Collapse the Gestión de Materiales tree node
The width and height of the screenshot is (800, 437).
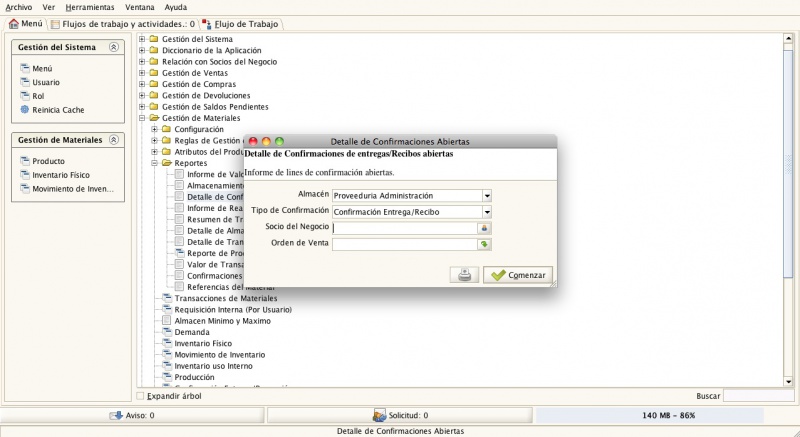pyautogui.click(x=142, y=117)
